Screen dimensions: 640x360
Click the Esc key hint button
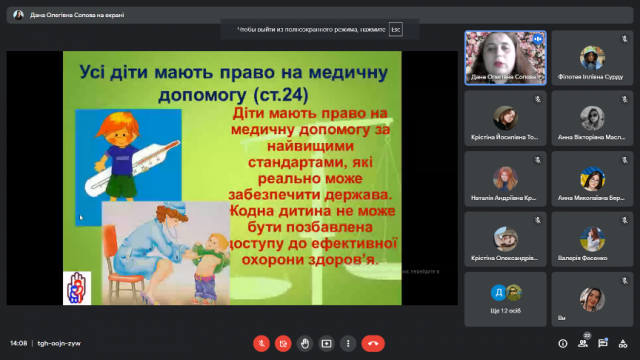(x=396, y=29)
